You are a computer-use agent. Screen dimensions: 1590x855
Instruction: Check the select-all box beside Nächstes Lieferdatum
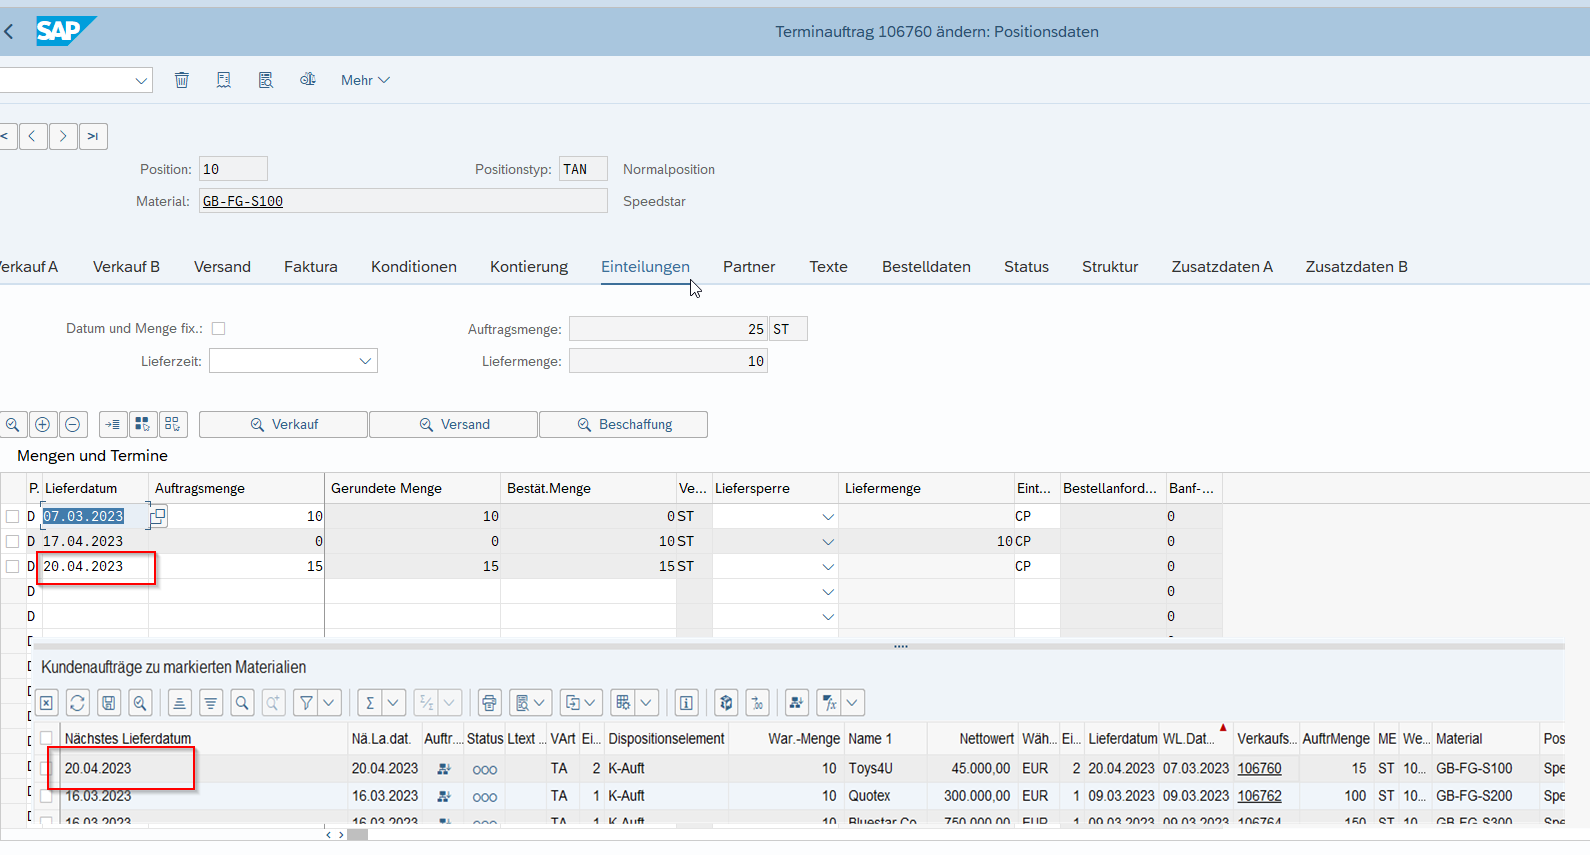[x=46, y=739]
